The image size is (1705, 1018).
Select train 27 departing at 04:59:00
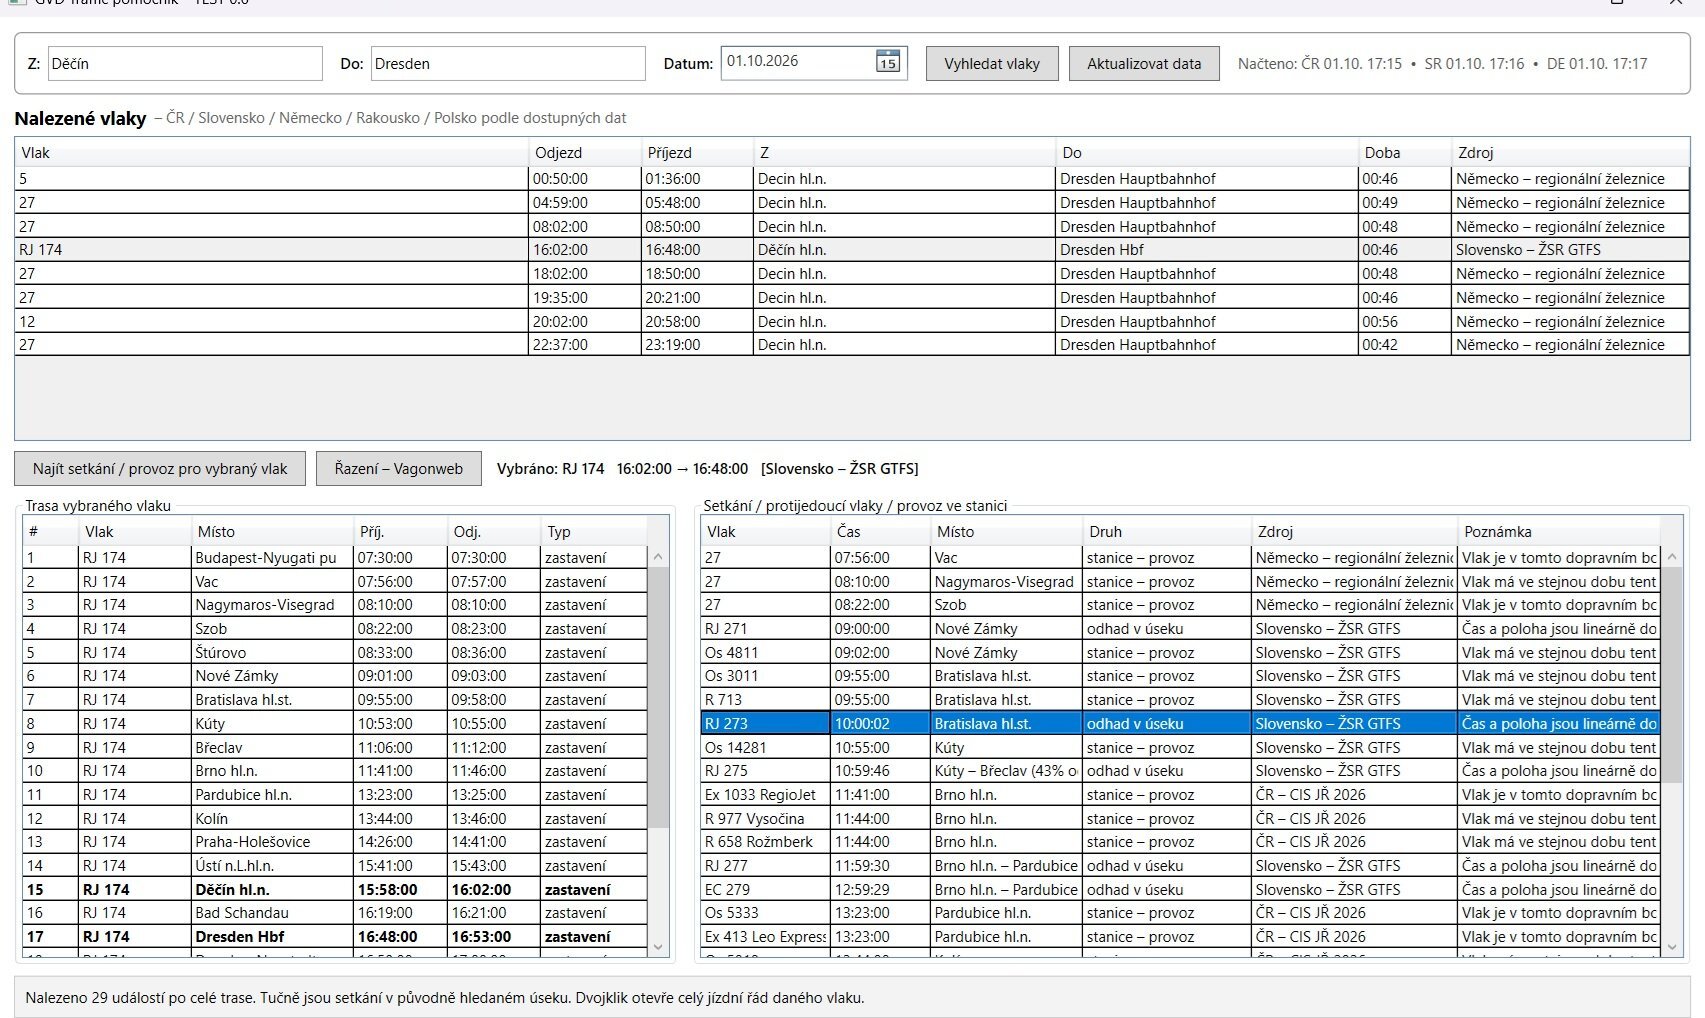click(x=852, y=203)
